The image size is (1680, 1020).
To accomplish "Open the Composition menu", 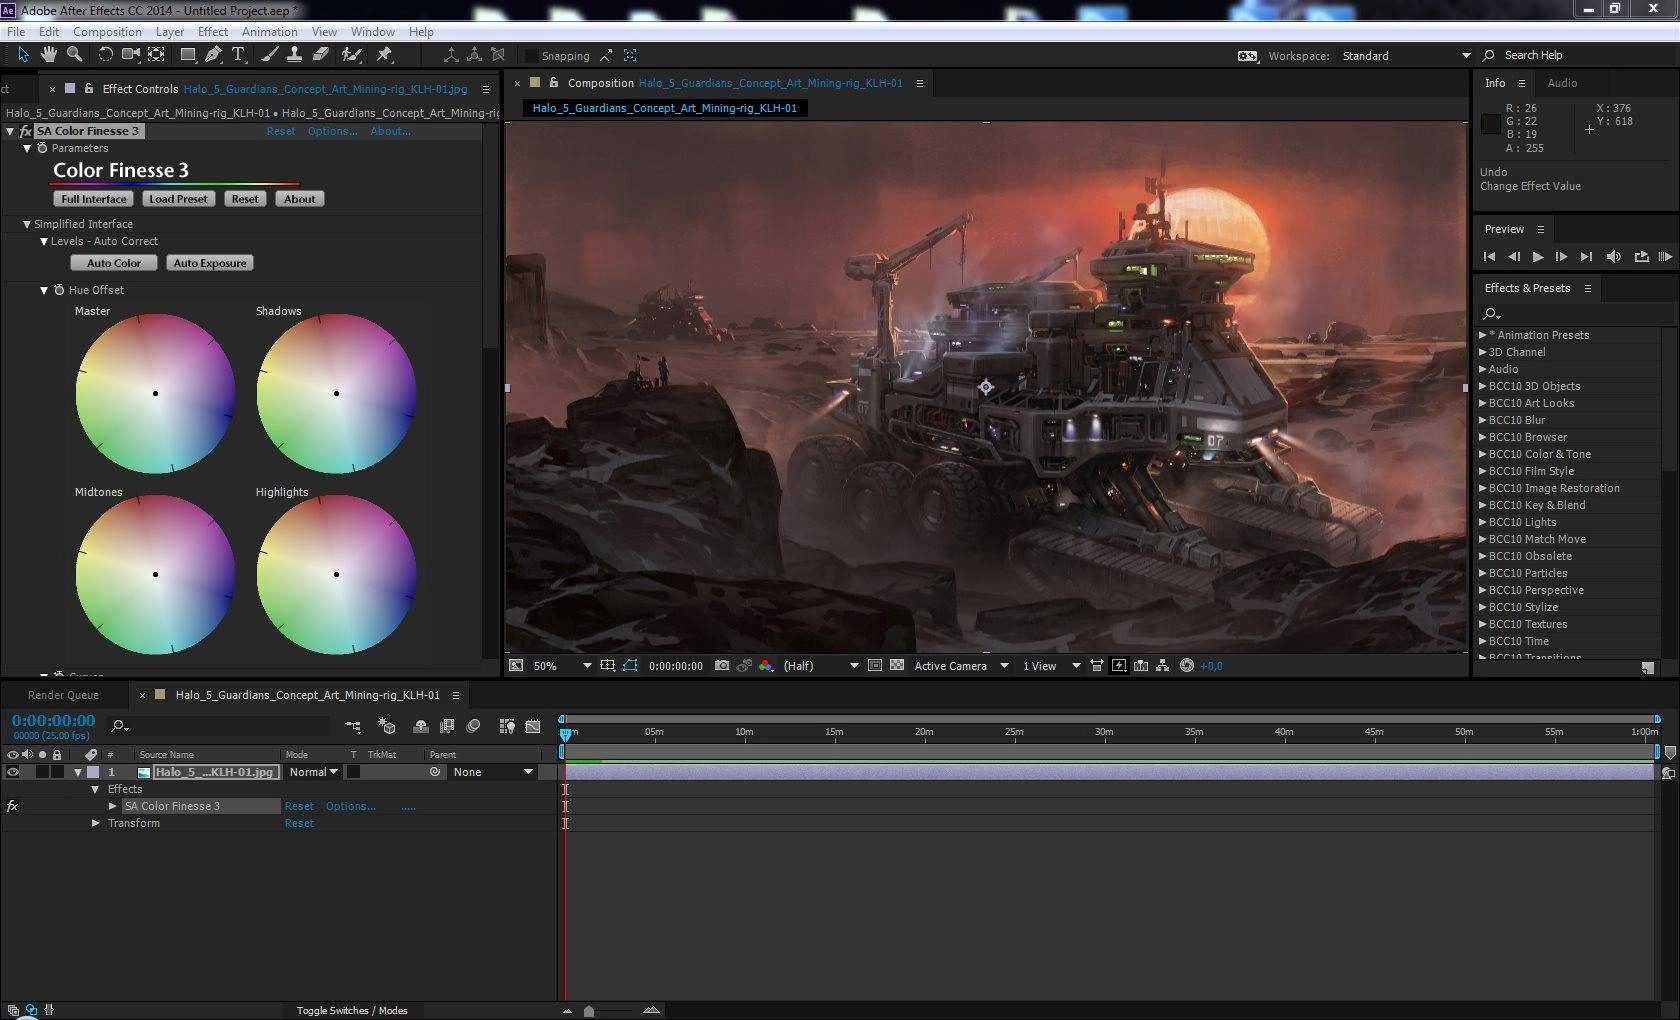I will tap(107, 32).
